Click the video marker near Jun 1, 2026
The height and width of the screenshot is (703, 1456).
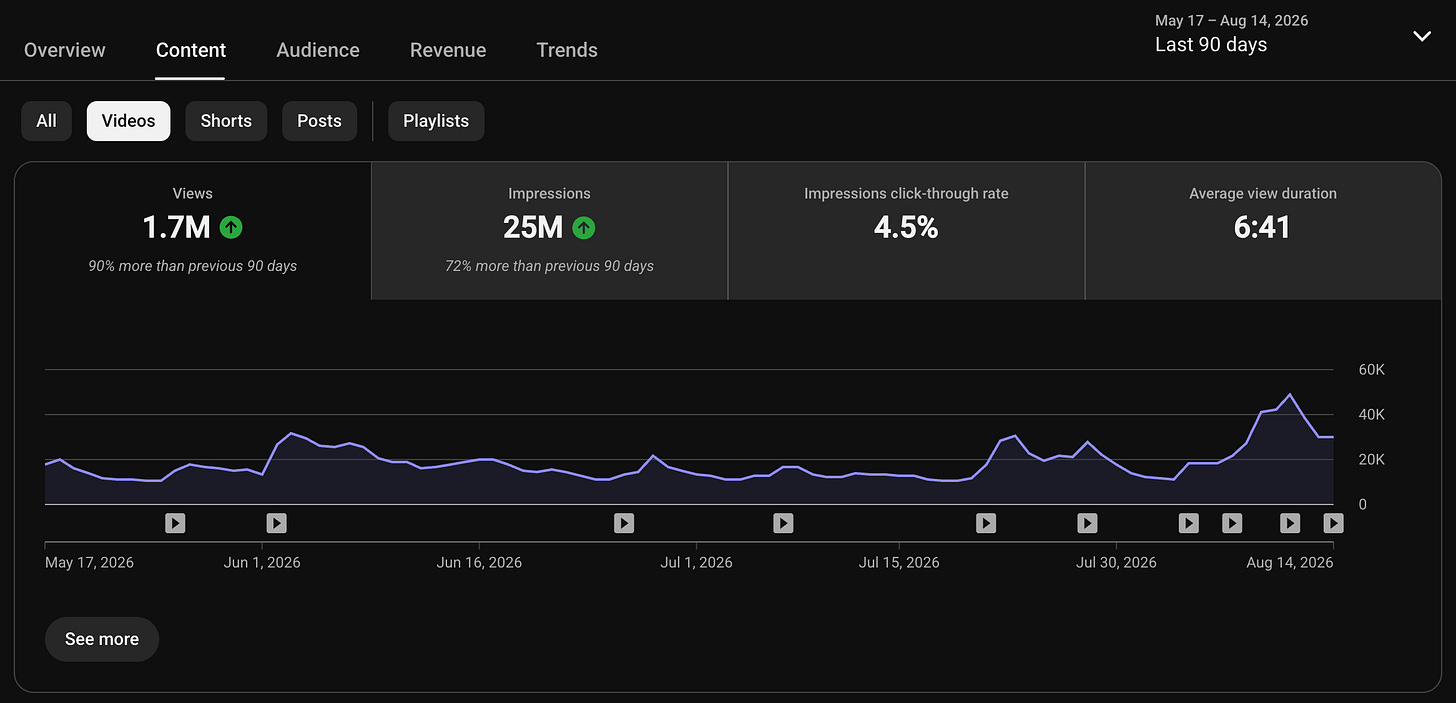[277, 522]
